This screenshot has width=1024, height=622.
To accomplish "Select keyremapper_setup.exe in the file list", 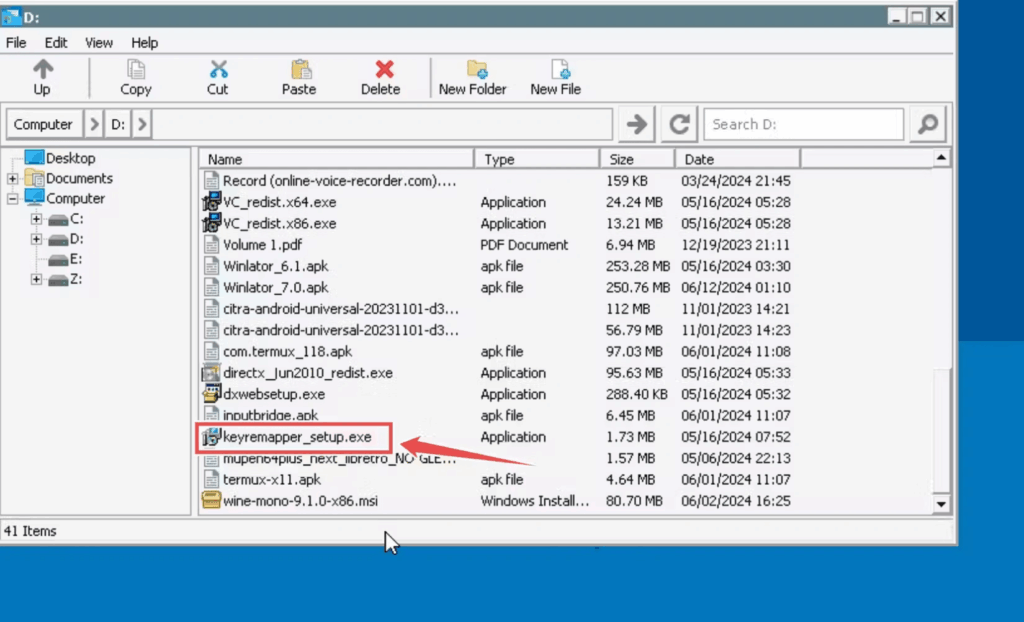I will click(296, 437).
